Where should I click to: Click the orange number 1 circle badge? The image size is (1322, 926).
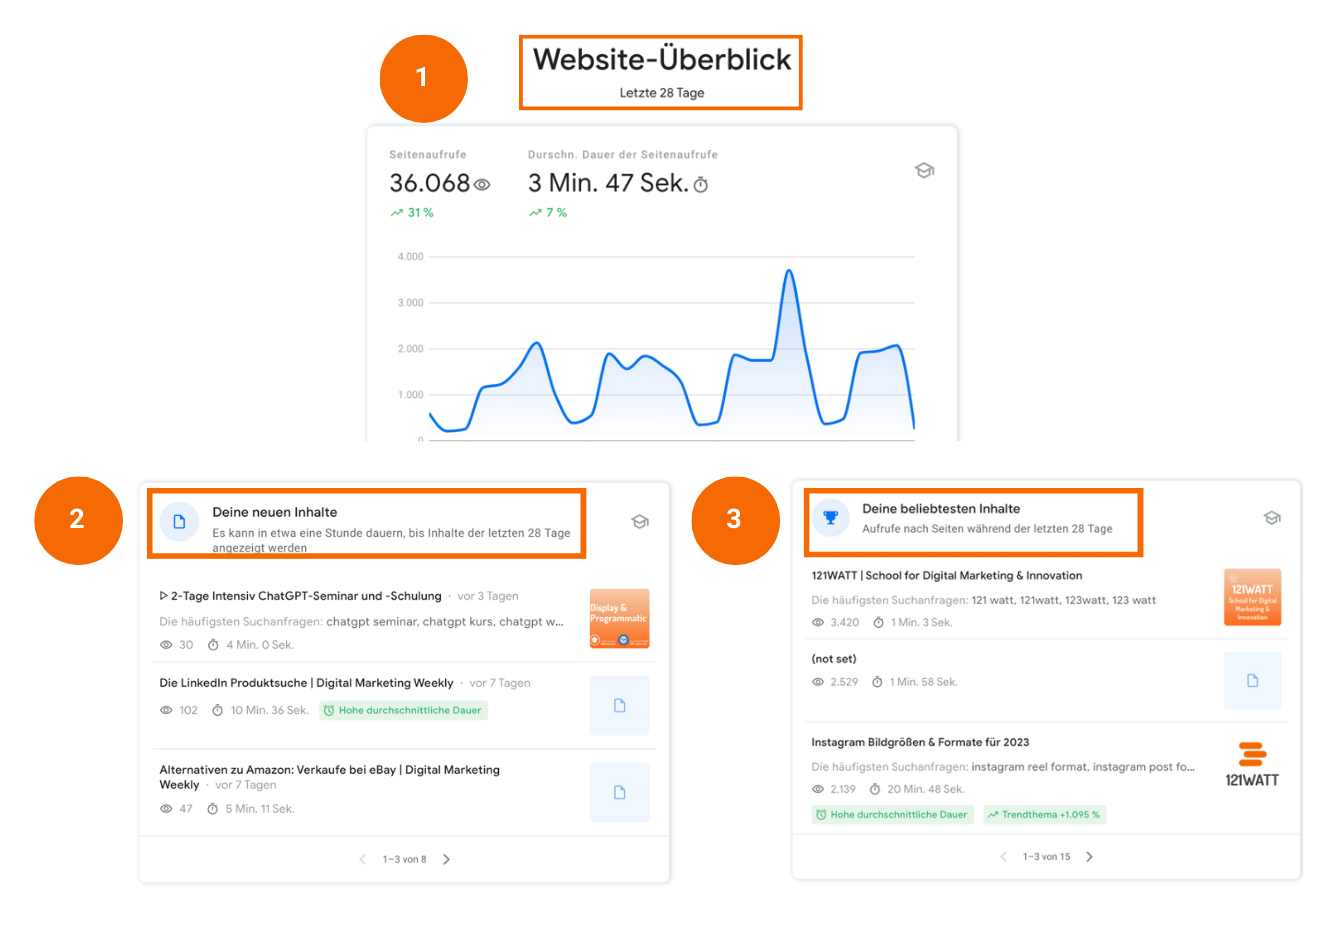point(423,78)
